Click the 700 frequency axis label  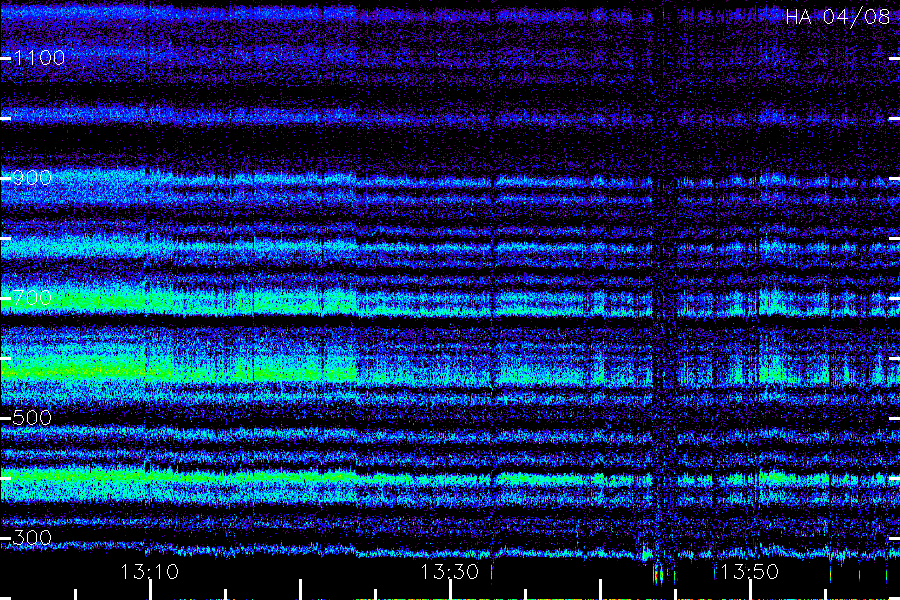tap(32, 298)
